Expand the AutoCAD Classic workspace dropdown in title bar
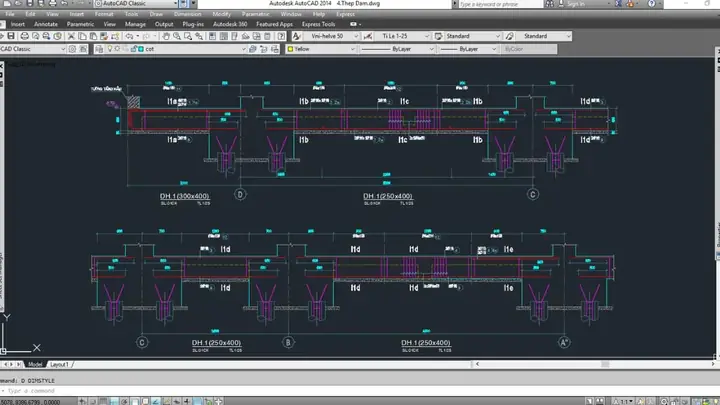This screenshot has height=405, width=720. point(136,4)
